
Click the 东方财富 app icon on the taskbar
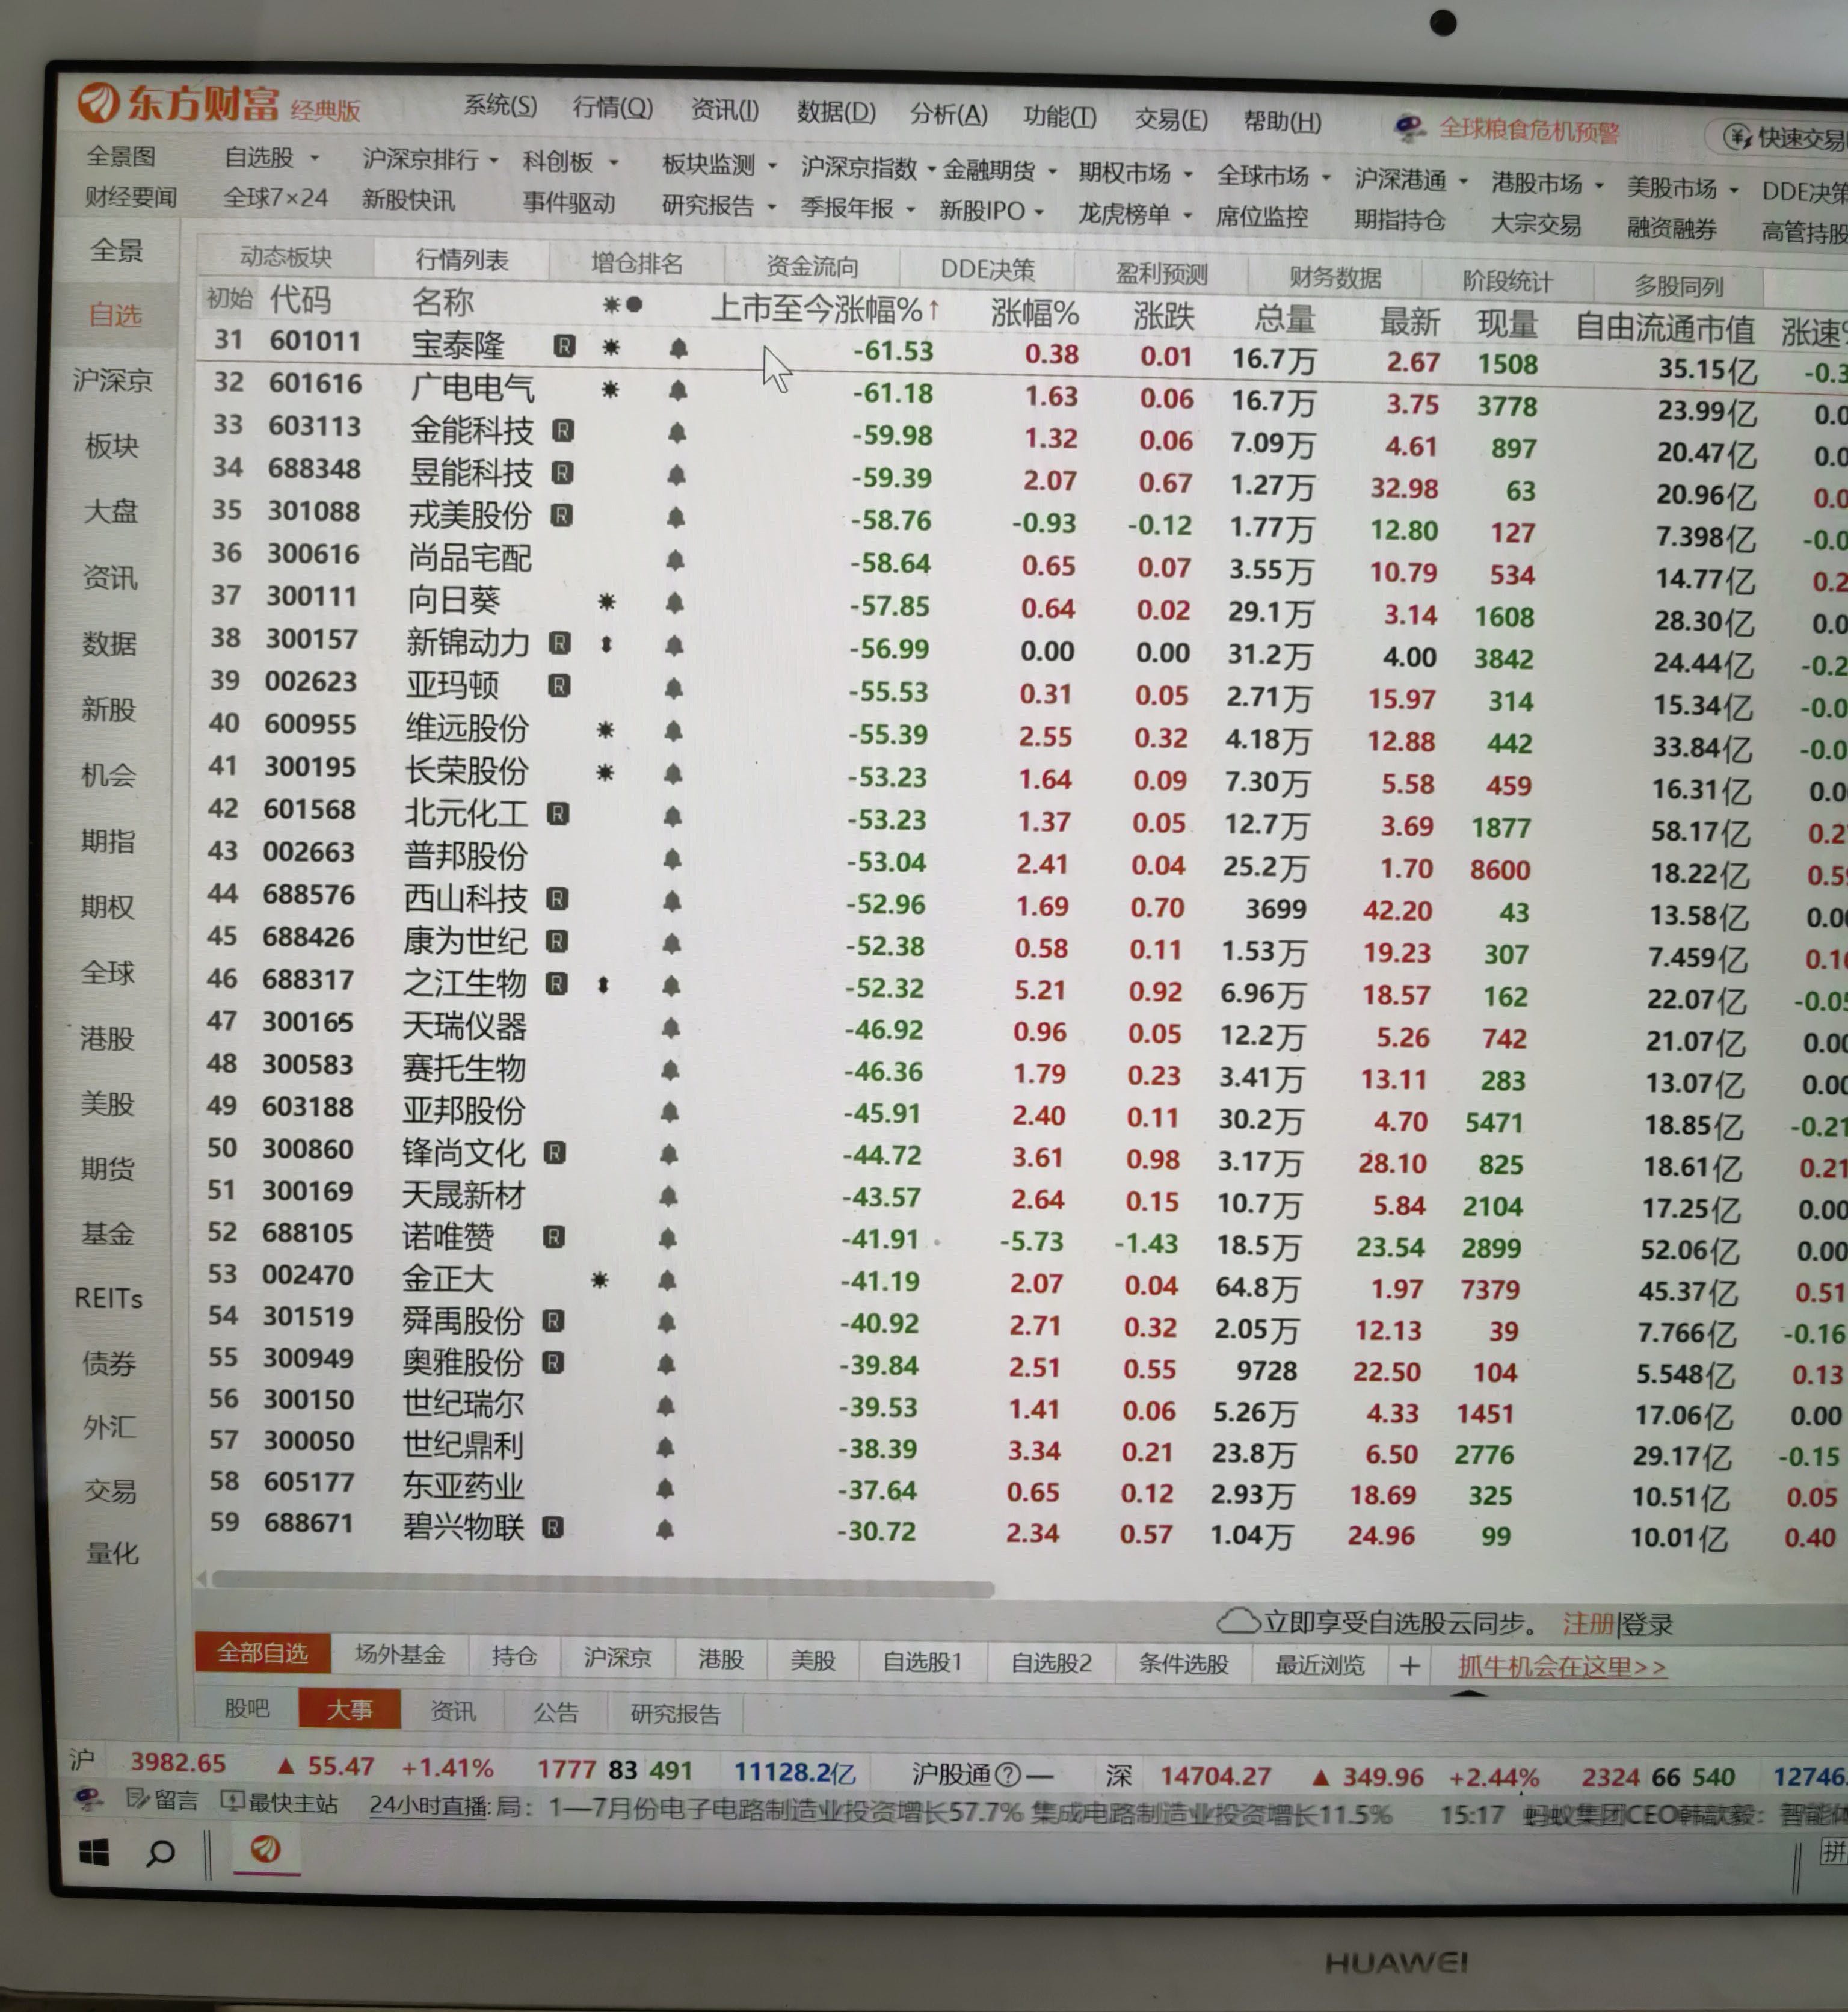265,1849
